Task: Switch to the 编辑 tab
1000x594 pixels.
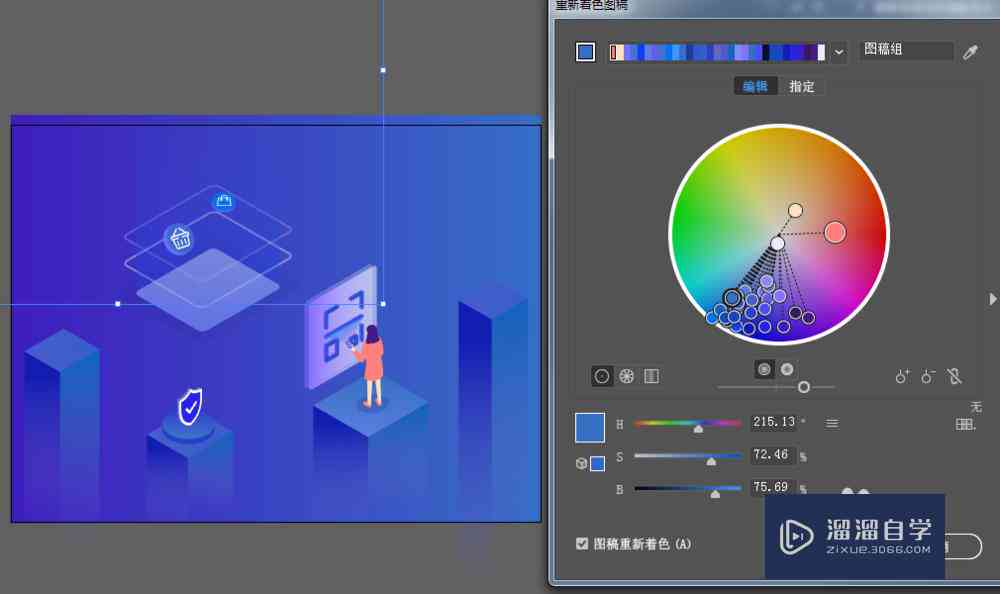Action: 755,86
